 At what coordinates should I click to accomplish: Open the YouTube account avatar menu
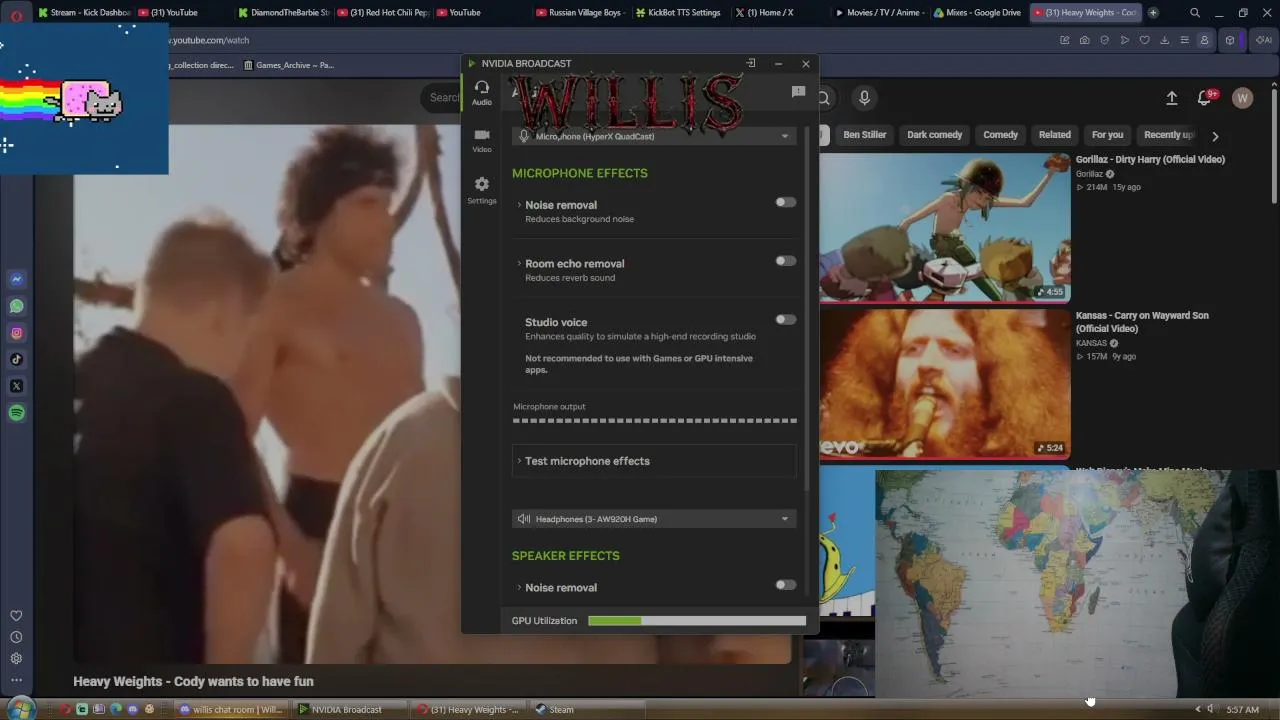click(1242, 98)
